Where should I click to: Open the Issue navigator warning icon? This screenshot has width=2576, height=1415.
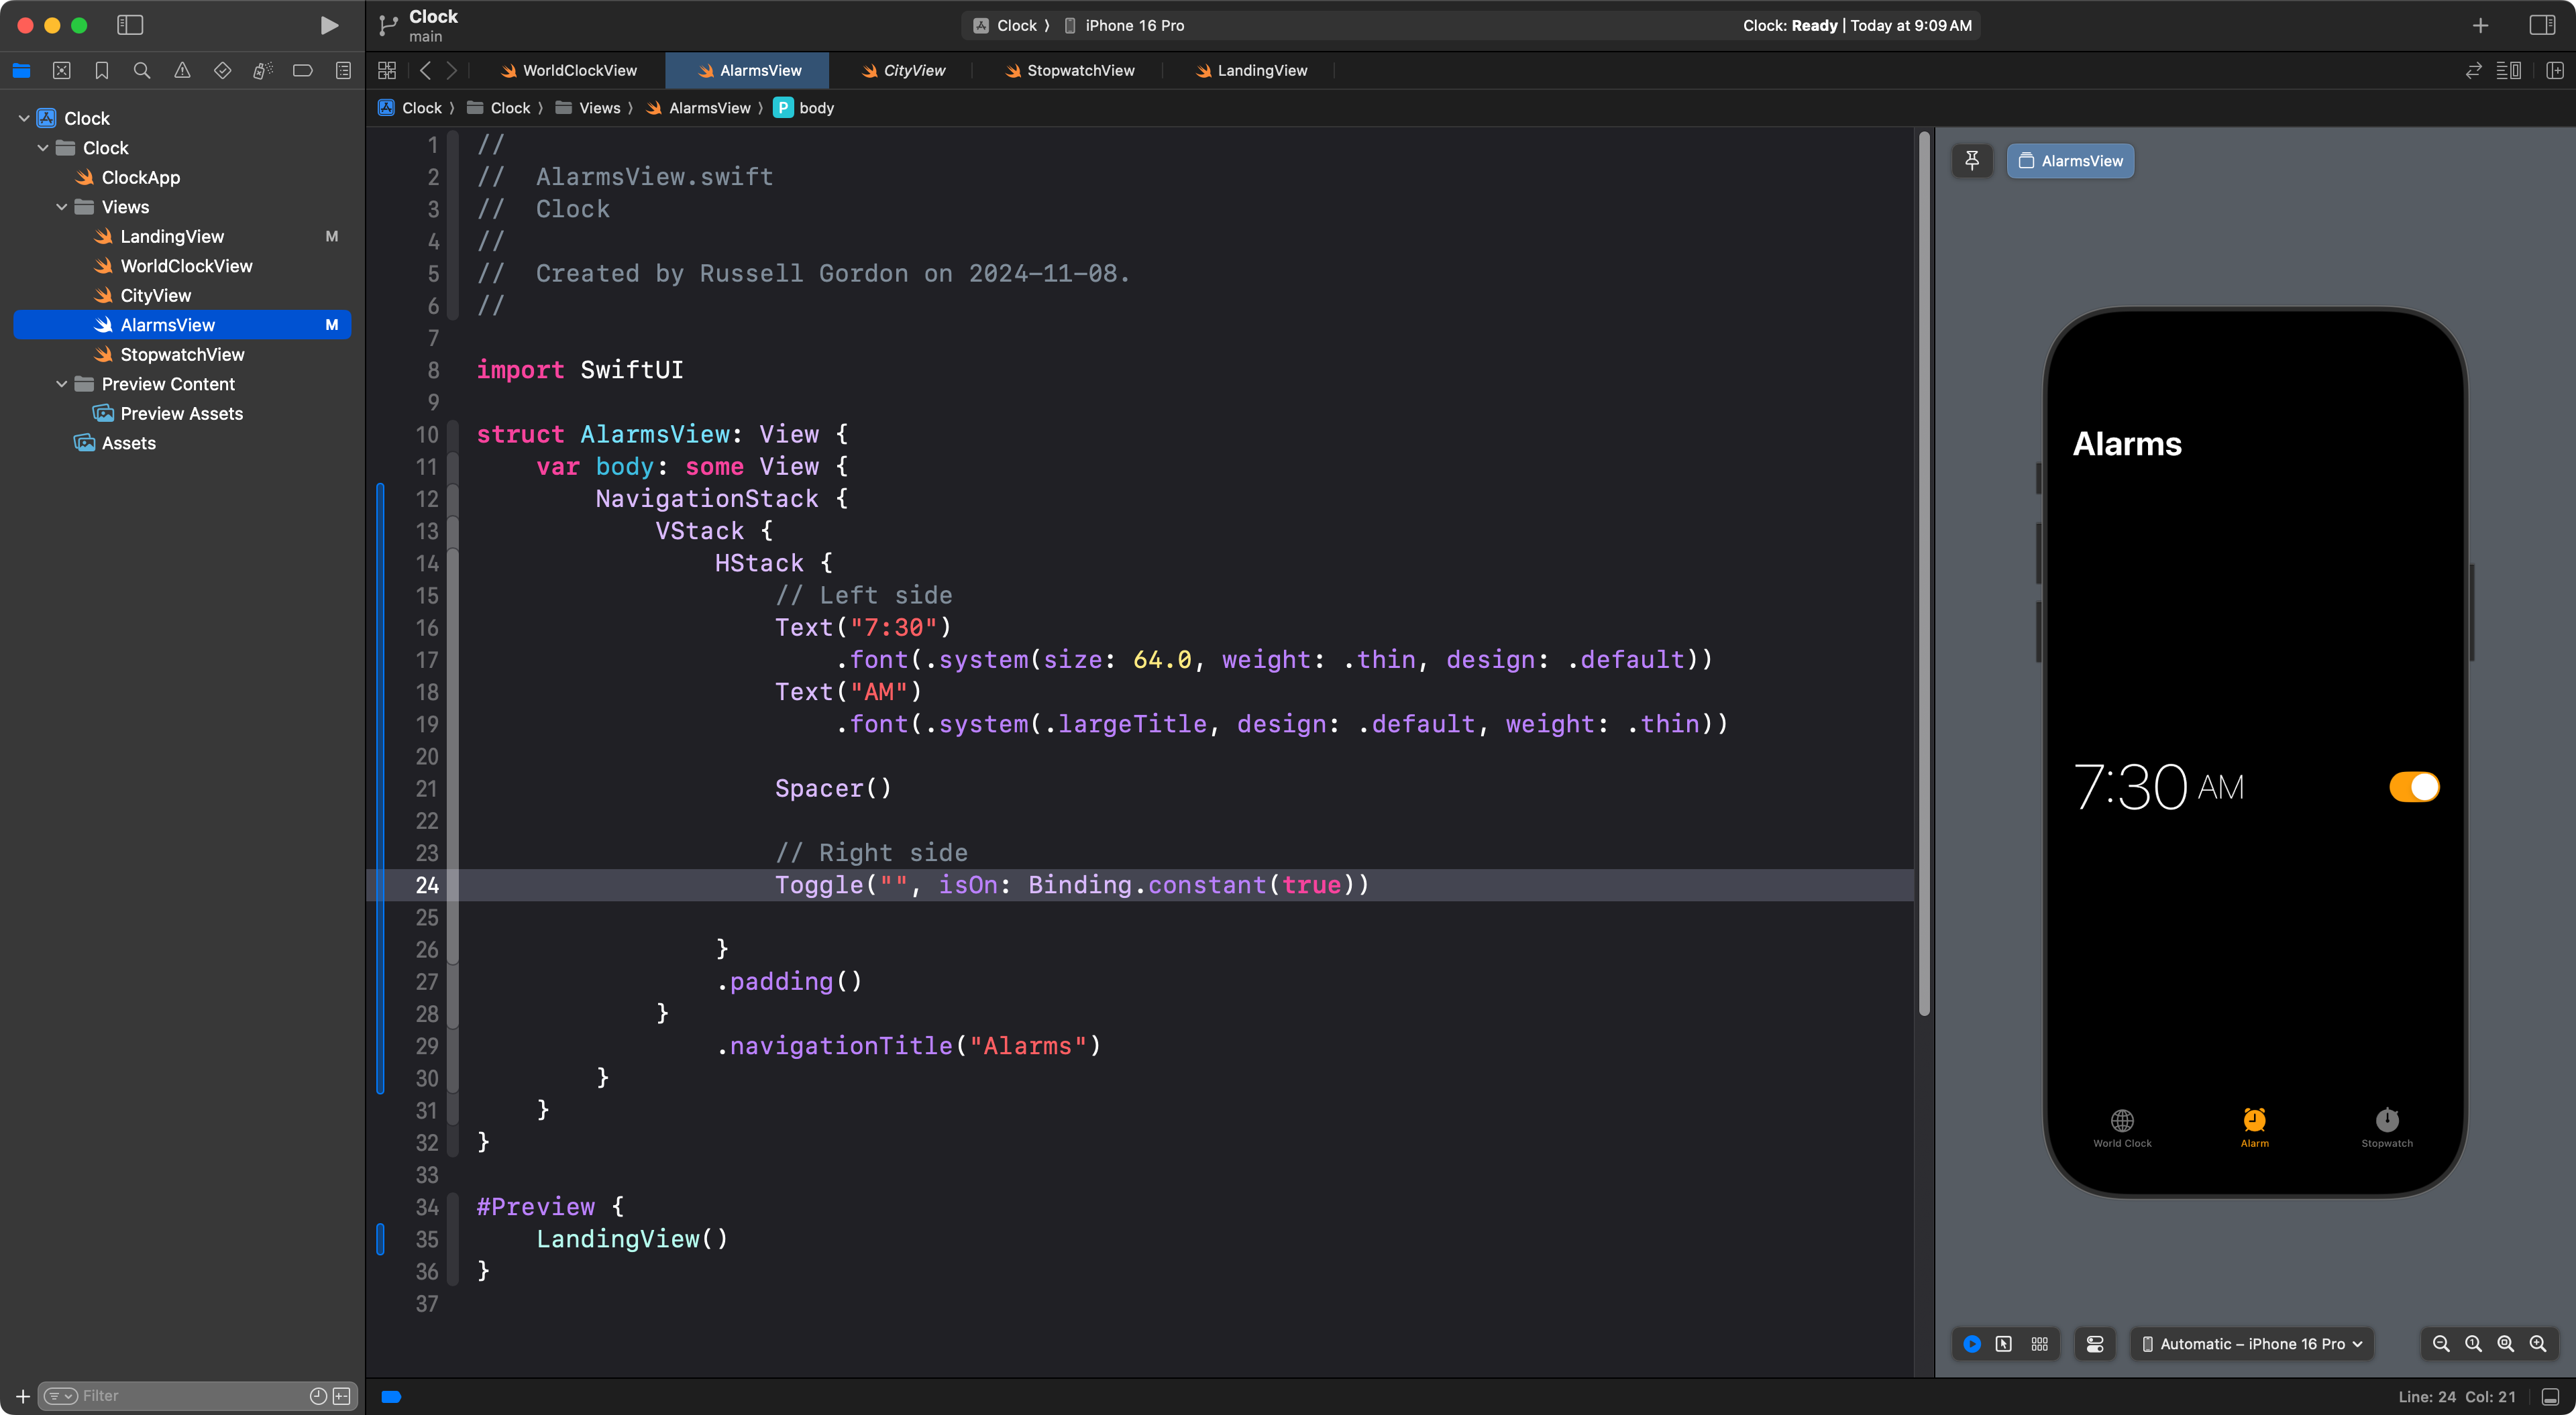pyautogui.click(x=182, y=70)
